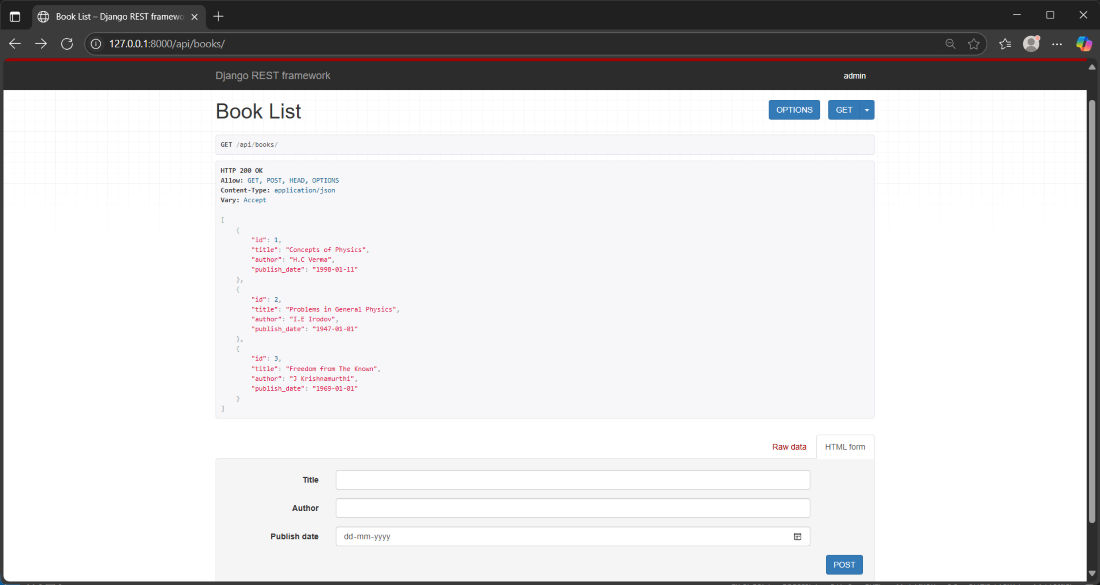Open the calendar picker in Publish date
Viewport: 1100px width, 585px height.
click(798, 537)
